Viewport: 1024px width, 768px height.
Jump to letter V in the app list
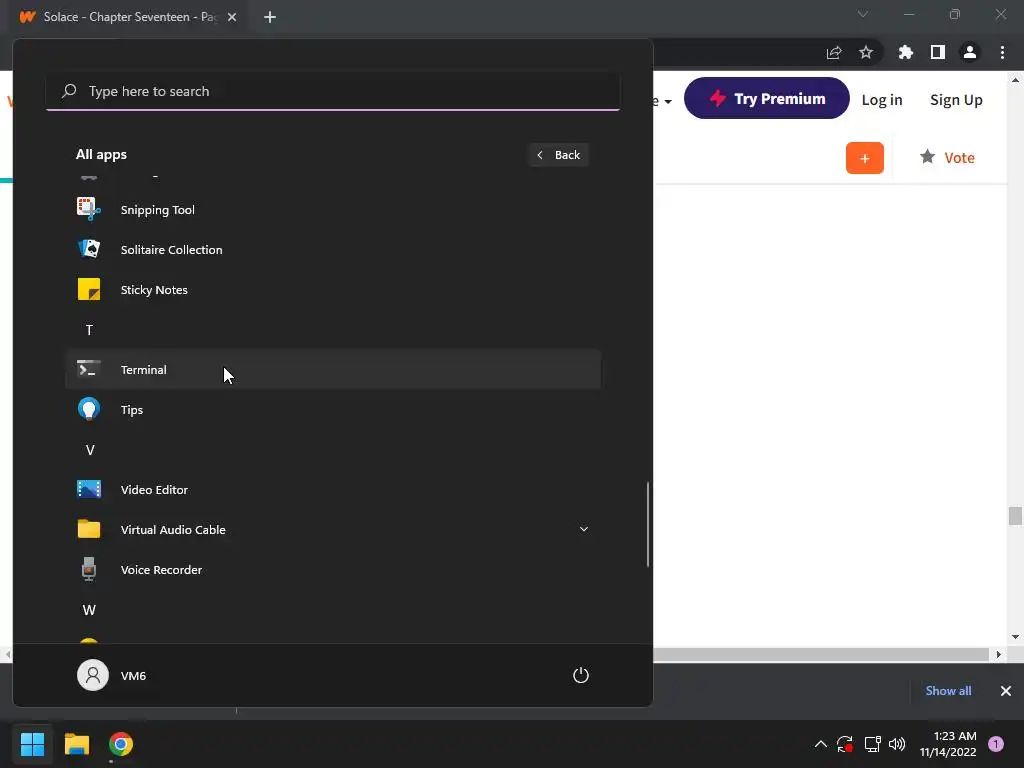89,450
